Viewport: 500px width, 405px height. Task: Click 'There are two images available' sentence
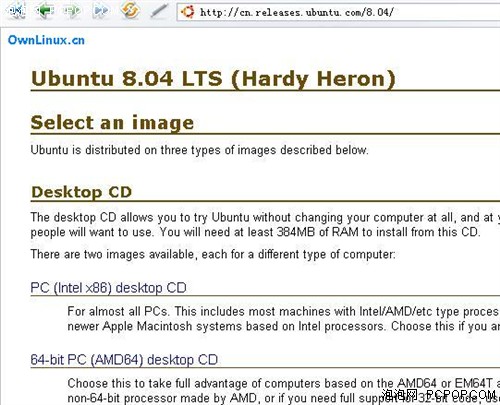tap(213, 254)
